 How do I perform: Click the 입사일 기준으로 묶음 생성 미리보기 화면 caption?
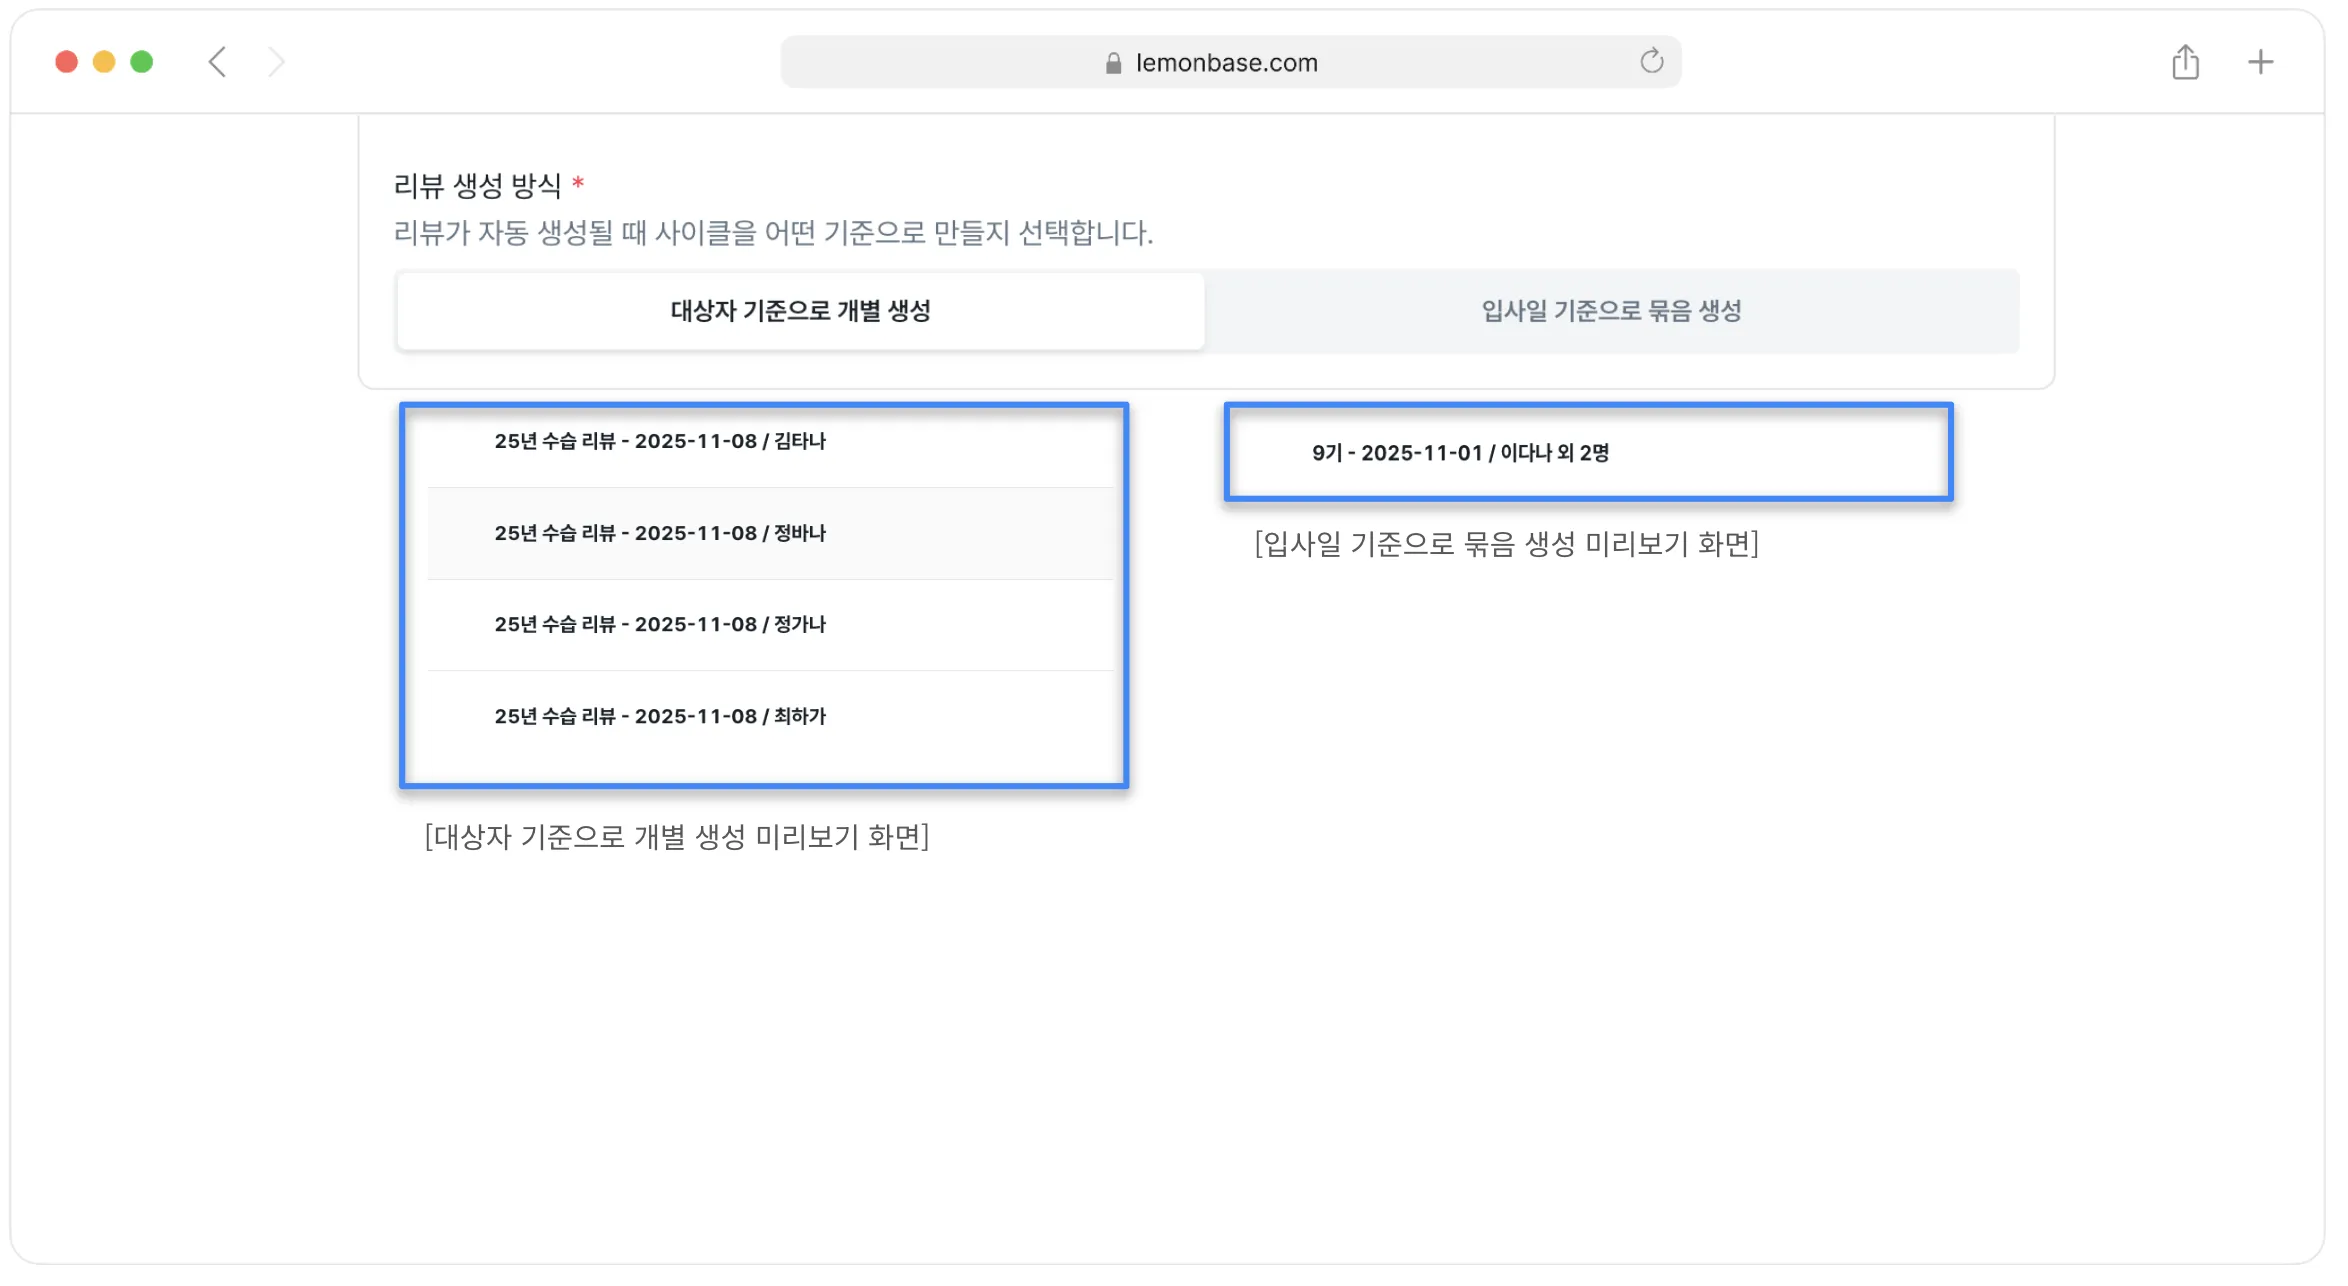[x=1507, y=544]
